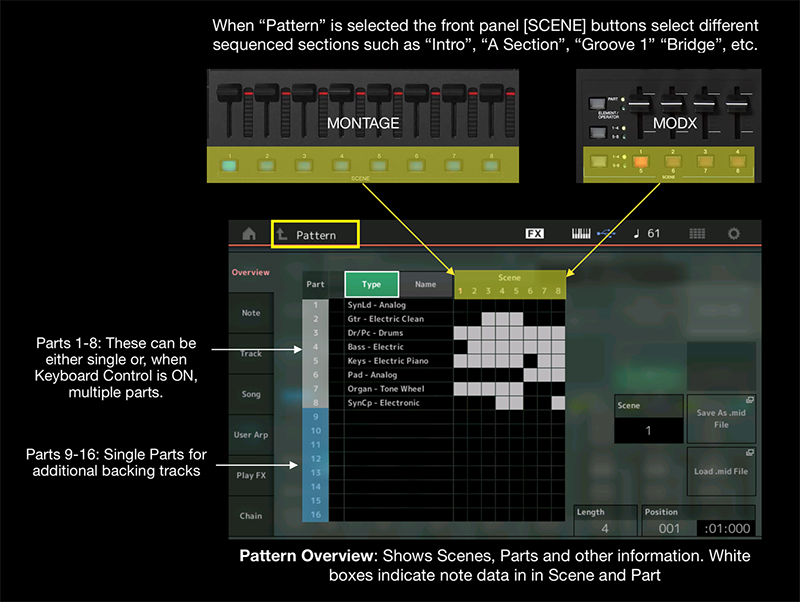This screenshot has width=800, height=602.
Task: Select Scene 1 column header
Action: click(x=460, y=291)
